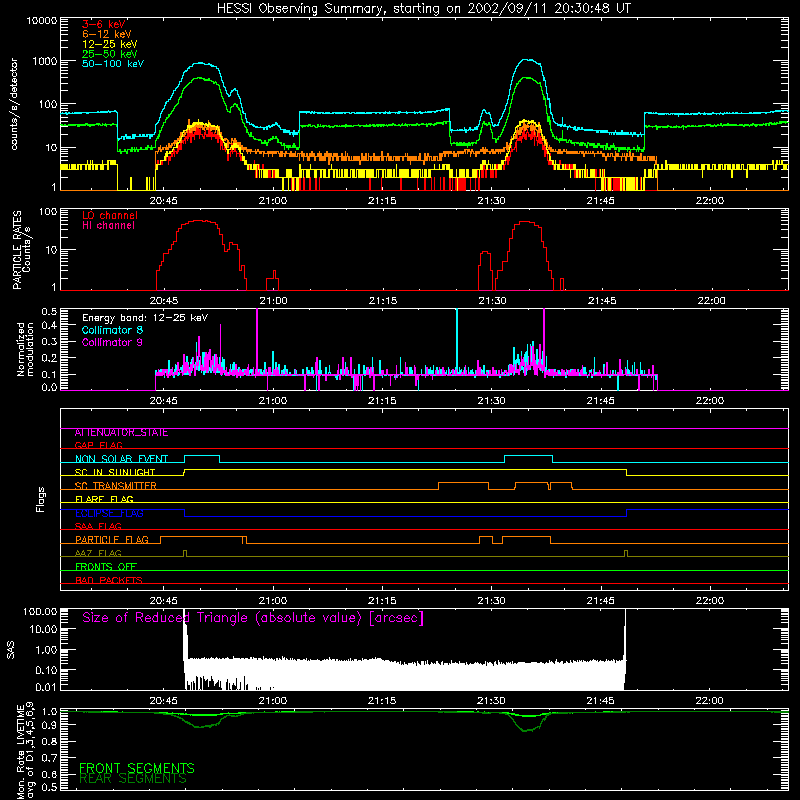Click the '21:00' time label under the modulation panel
This screenshot has height=800, width=800.
[x=273, y=401]
